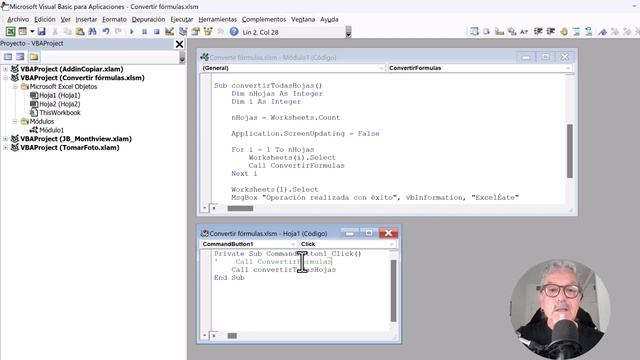Viewport: 640px width, 360px height.
Task: Undo the last action with the blue arrow
Action: [106, 31]
